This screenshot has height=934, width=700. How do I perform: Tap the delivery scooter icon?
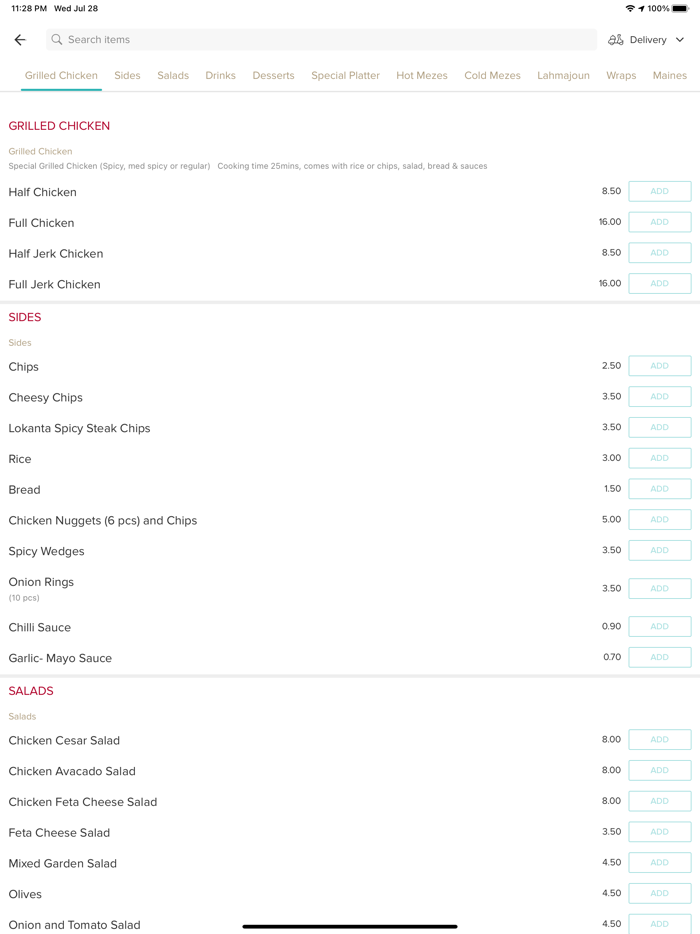(616, 40)
